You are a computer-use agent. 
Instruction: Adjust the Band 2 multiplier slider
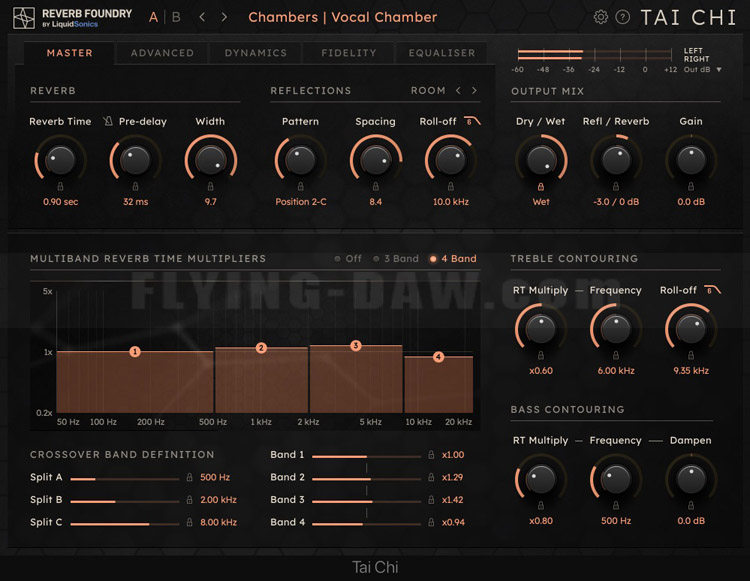pyautogui.click(x=366, y=479)
